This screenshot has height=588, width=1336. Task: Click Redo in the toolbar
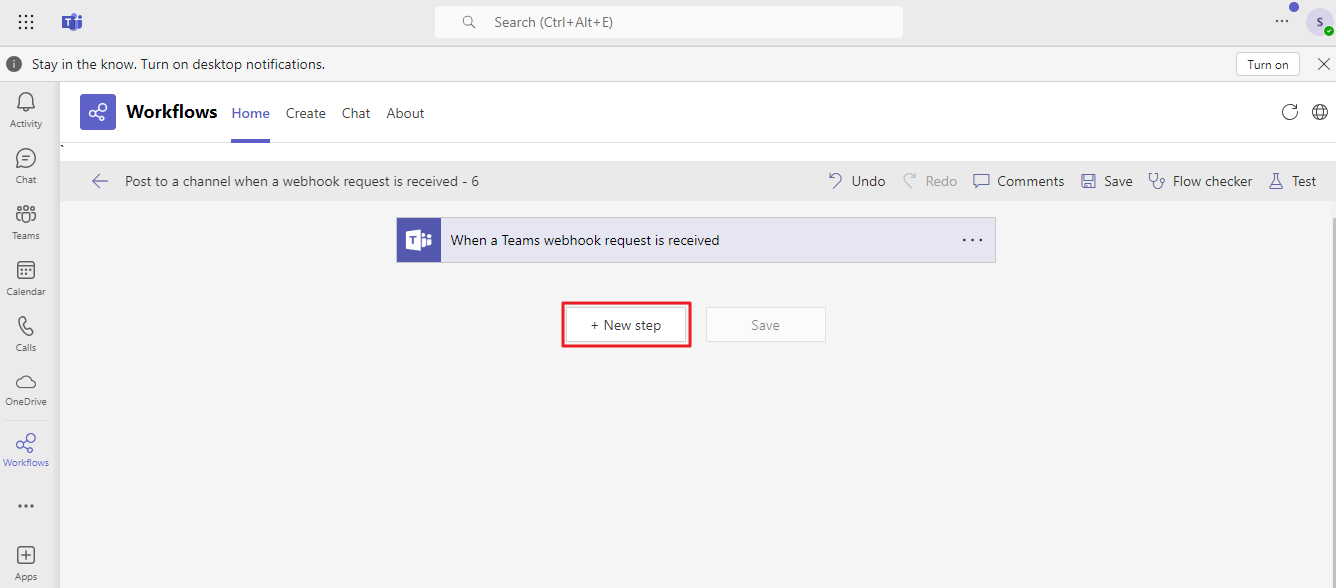click(930, 181)
